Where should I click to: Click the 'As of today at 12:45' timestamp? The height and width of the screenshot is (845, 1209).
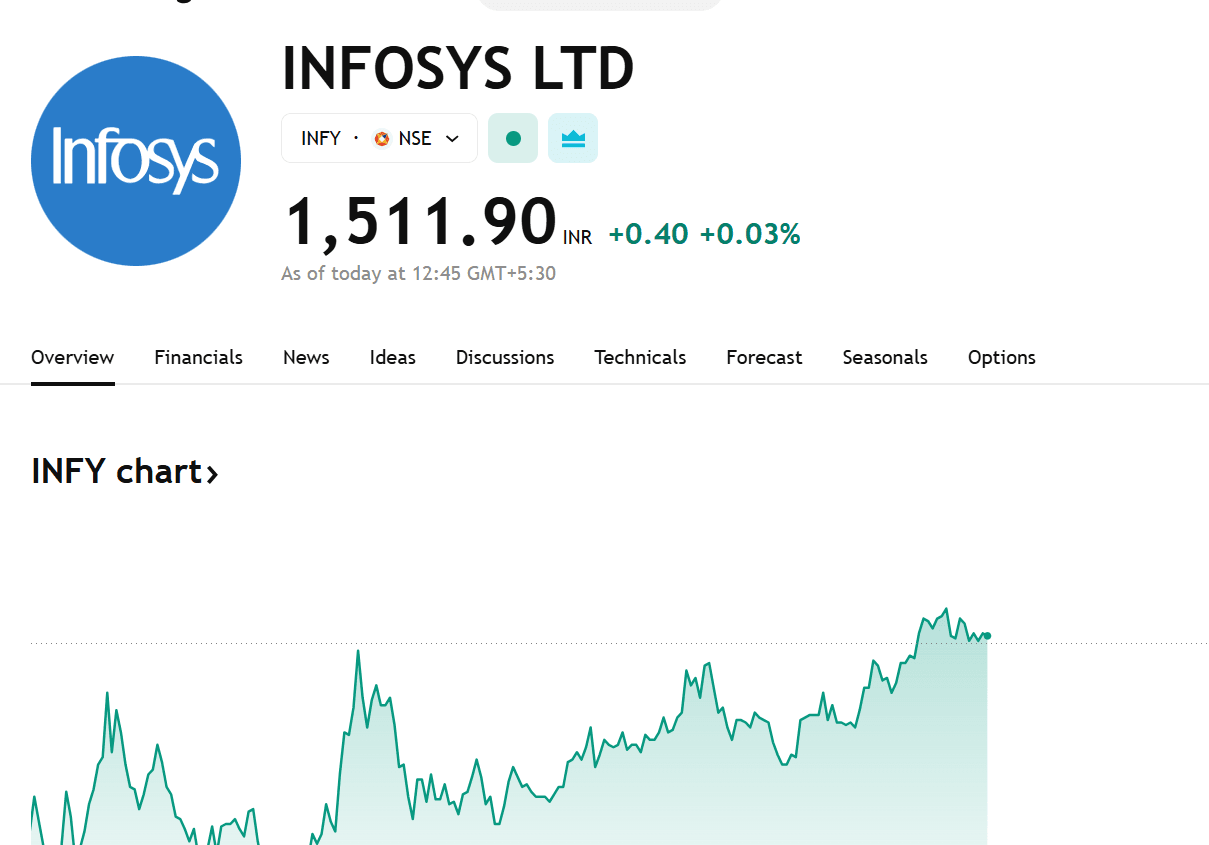click(418, 273)
